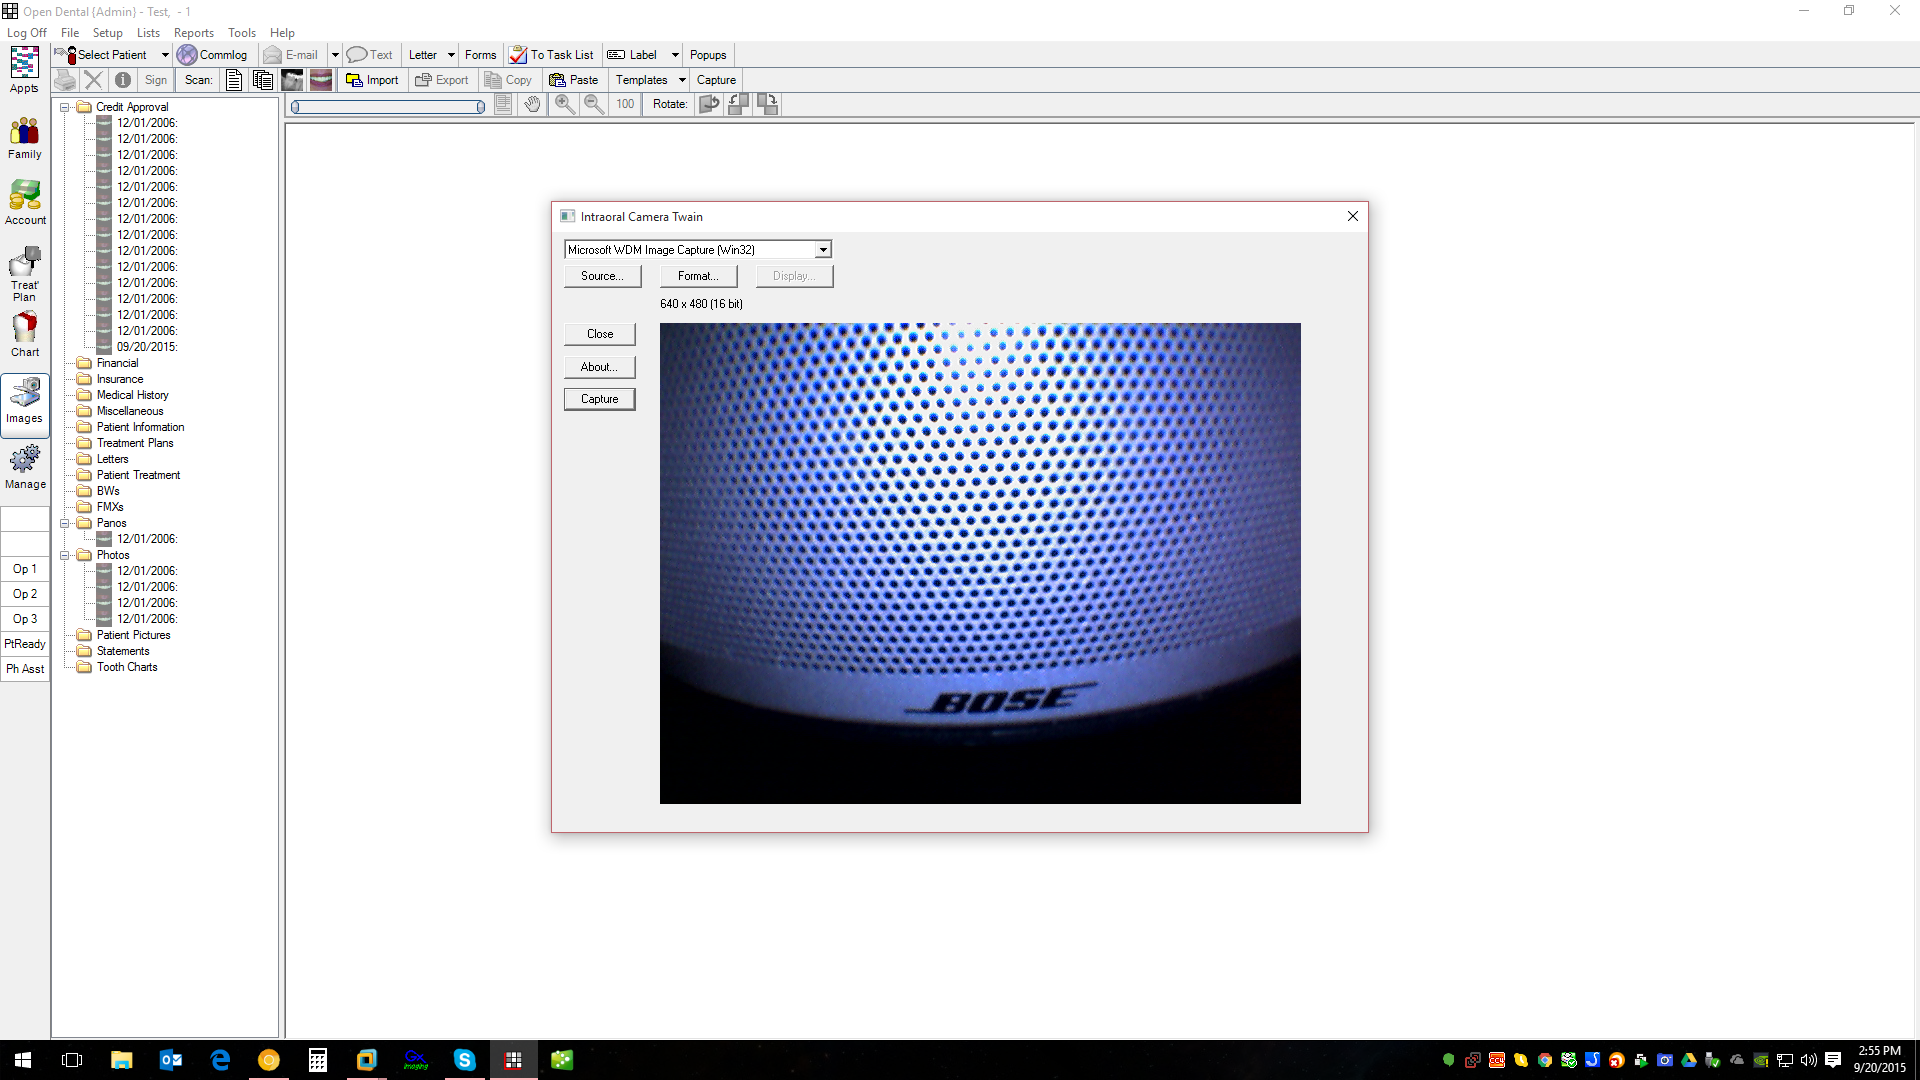Click Capture button in Twain dialog
This screenshot has width=1920, height=1080.
pyautogui.click(x=600, y=399)
